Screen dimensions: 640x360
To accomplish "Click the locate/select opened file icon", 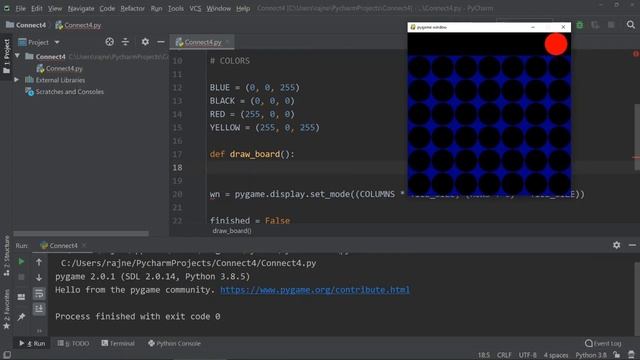I will 109,42.
